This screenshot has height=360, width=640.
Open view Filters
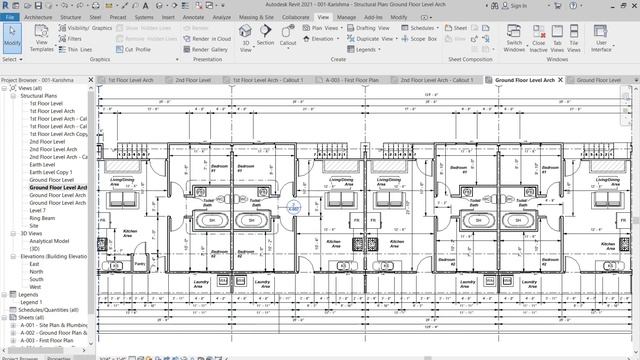[x=70, y=39]
